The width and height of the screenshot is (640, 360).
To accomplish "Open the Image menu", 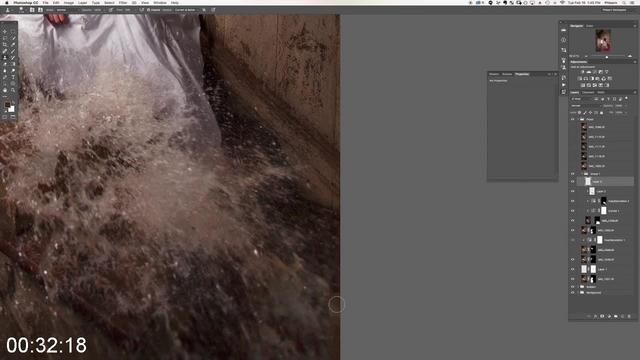I will coord(69,2).
